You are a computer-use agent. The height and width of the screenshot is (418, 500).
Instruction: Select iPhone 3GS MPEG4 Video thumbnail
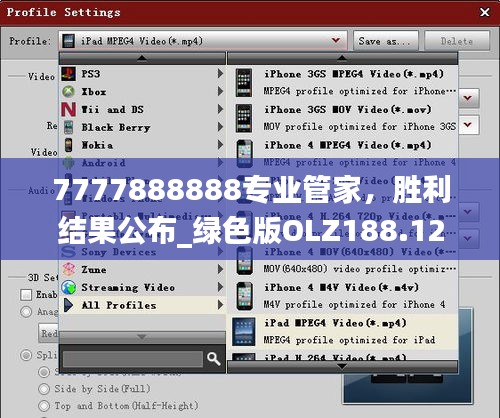[x=244, y=83]
